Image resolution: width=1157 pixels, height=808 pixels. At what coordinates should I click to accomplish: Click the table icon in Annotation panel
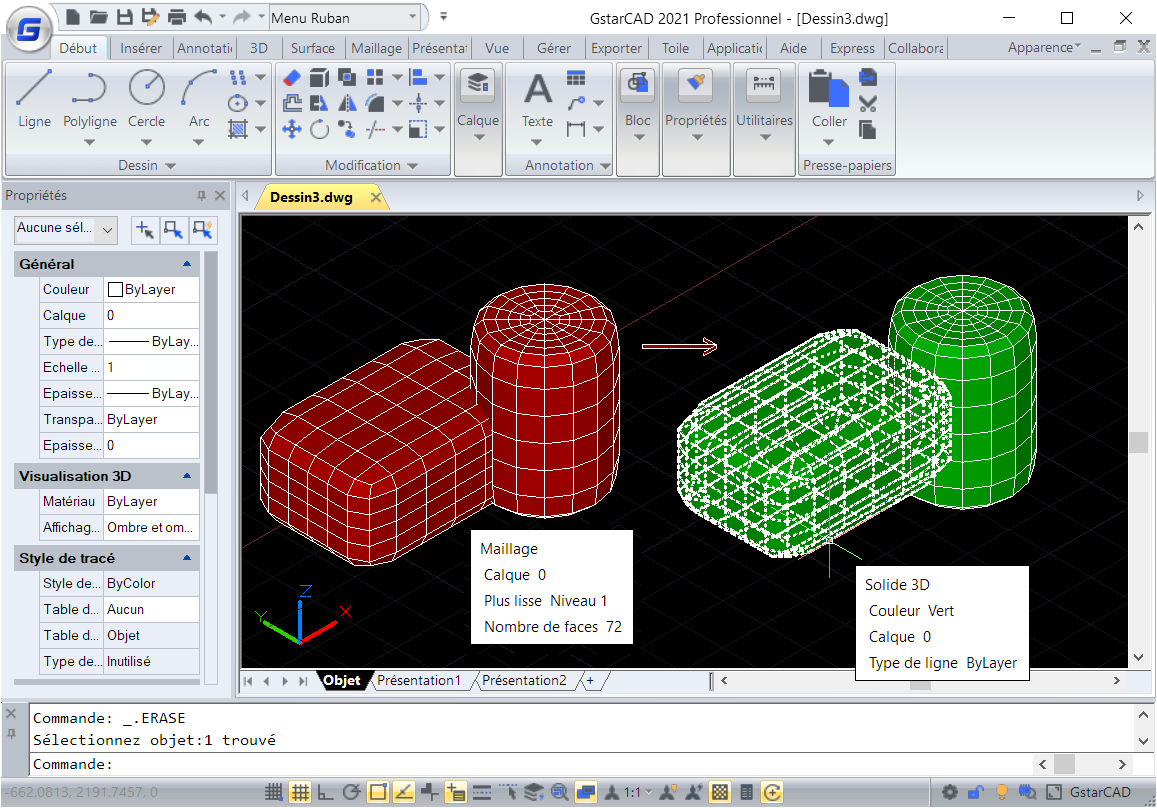tap(576, 78)
